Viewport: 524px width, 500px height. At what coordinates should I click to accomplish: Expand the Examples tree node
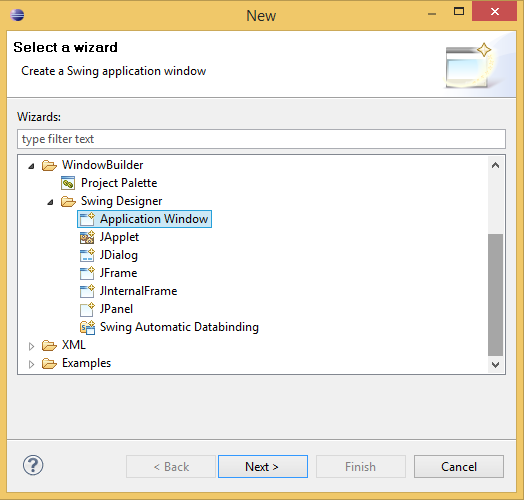pos(31,364)
